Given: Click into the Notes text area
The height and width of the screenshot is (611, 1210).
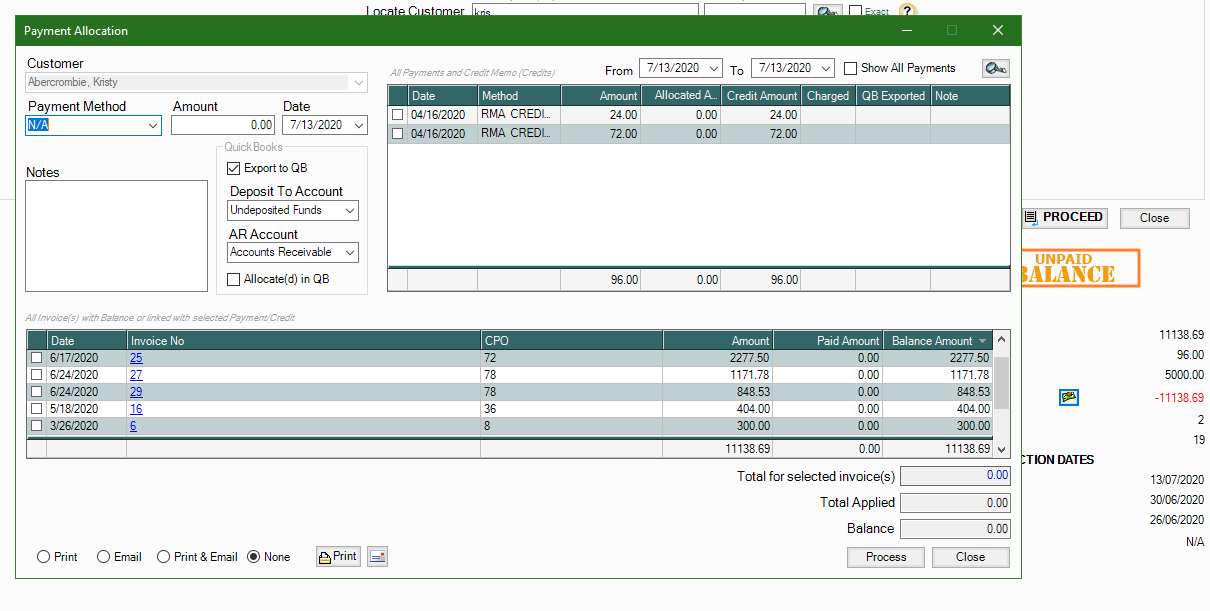Looking at the screenshot, I should (x=116, y=236).
